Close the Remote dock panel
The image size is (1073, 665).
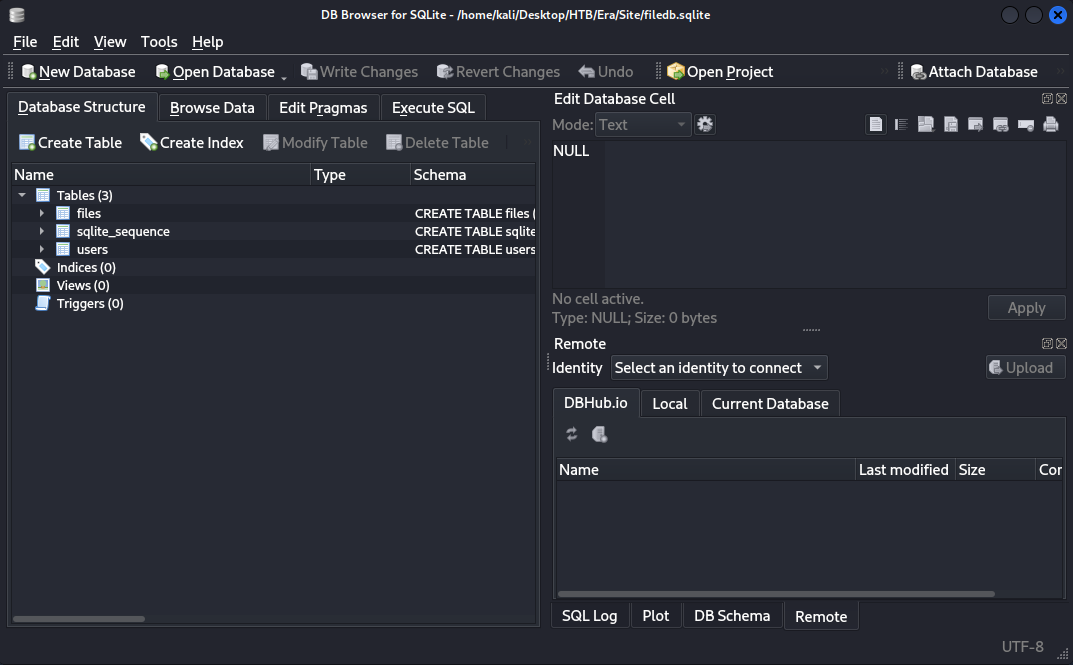[x=1061, y=344]
